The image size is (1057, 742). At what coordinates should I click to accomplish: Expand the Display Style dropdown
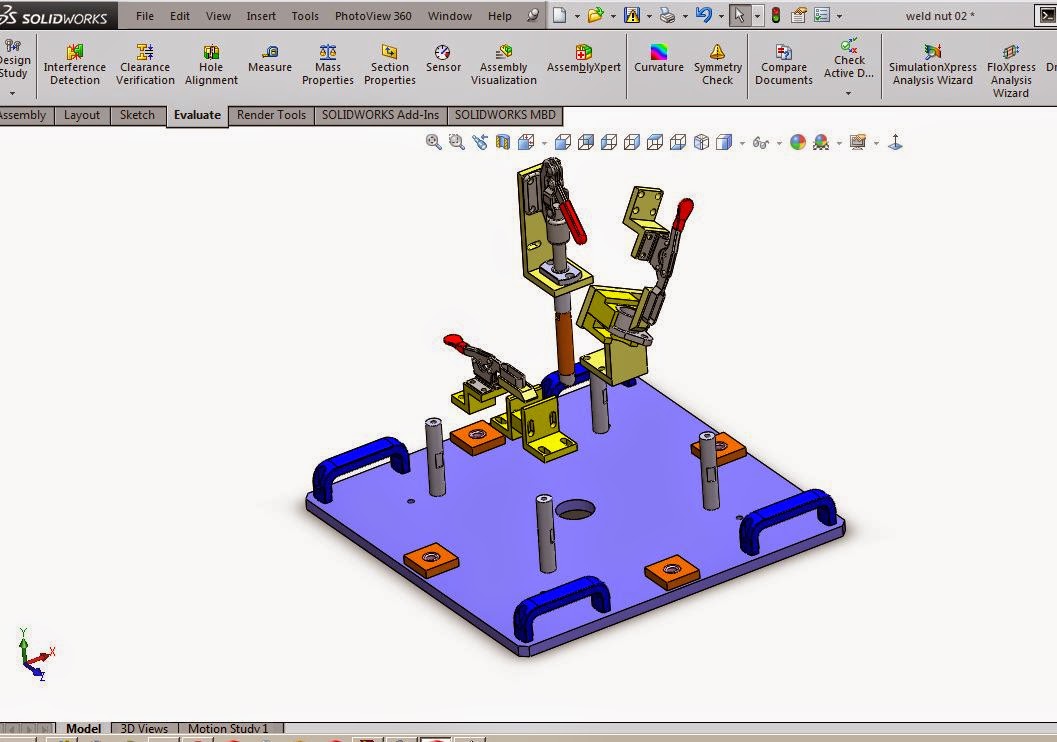point(742,142)
